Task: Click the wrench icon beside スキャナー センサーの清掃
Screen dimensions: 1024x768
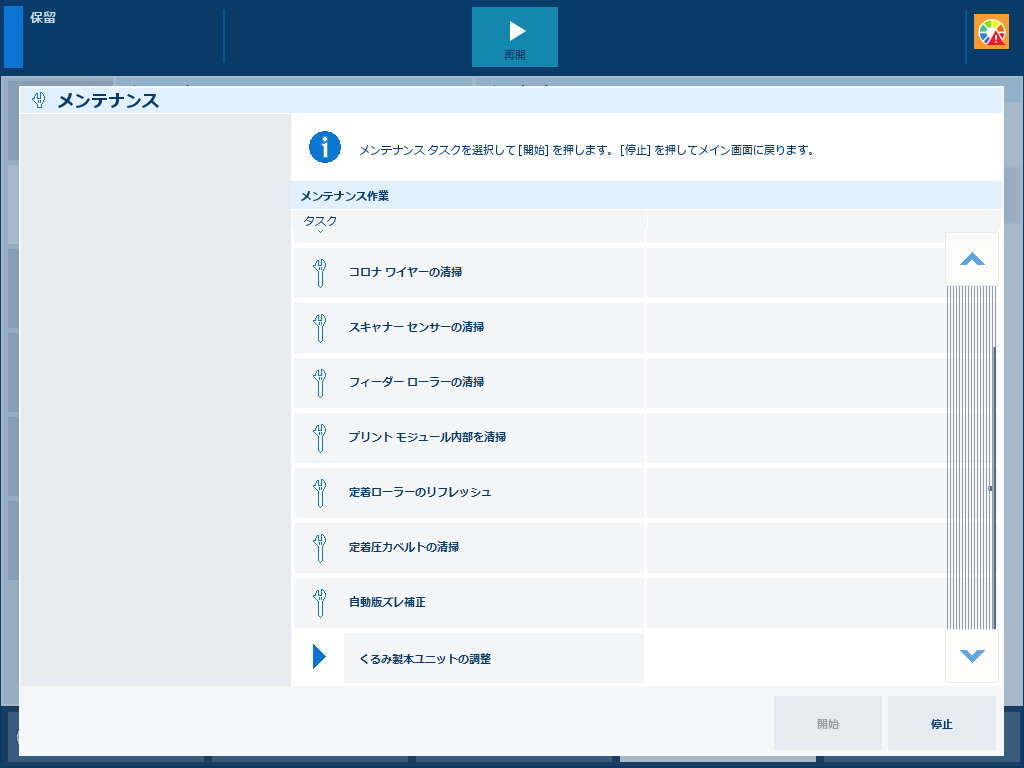Action: [x=319, y=328]
